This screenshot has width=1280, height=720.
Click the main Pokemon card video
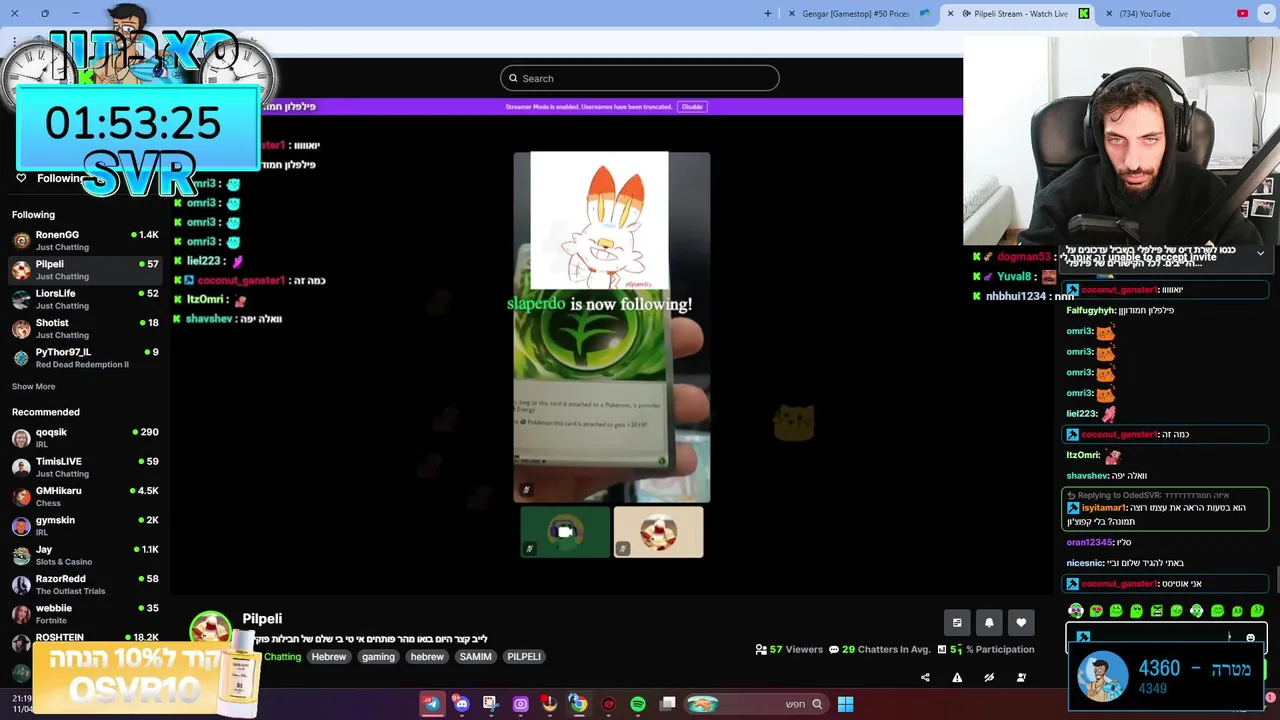[x=612, y=327]
